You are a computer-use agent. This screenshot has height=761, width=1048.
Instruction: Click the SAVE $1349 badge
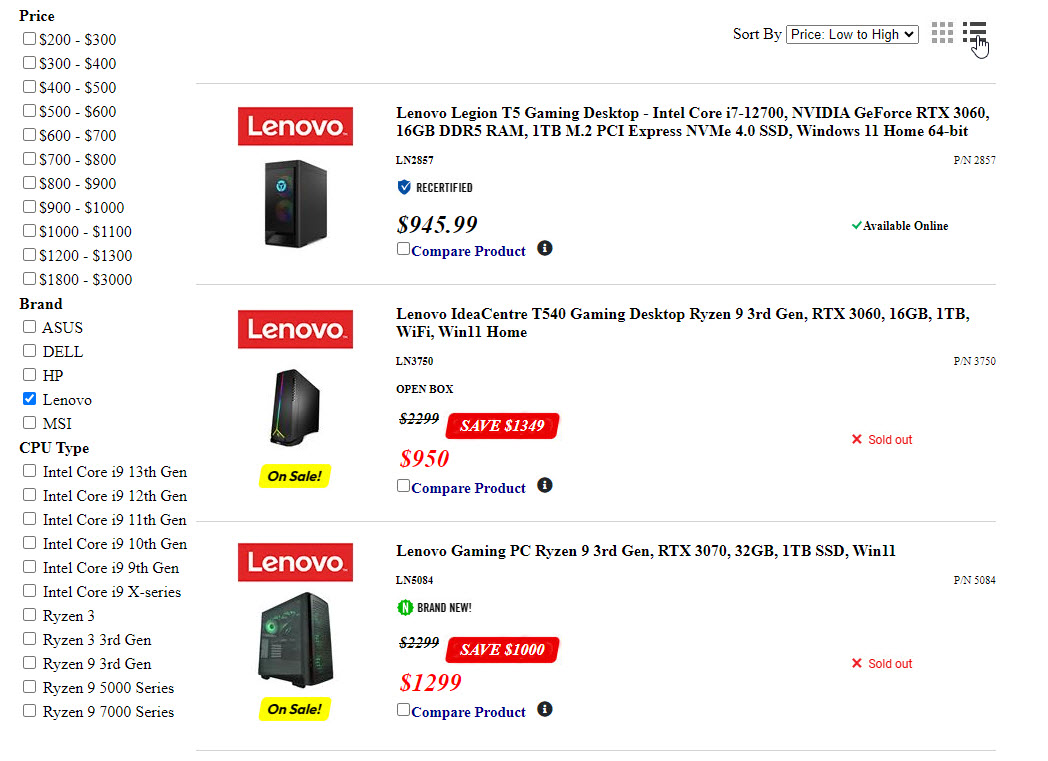(502, 426)
